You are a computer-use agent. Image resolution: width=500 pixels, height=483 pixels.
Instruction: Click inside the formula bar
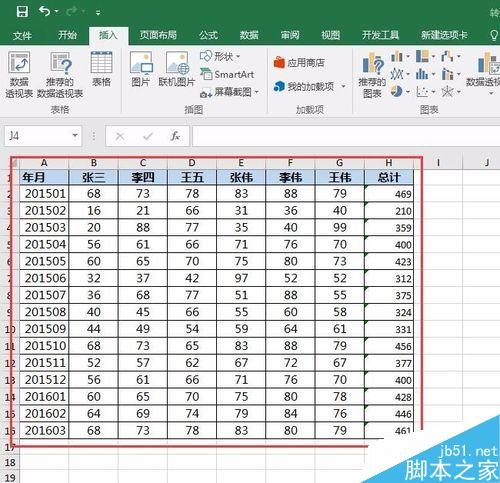pyautogui.click(x=346, y=136)
